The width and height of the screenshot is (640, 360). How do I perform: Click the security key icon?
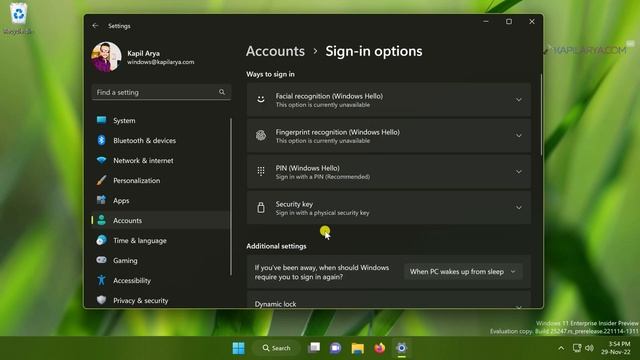[261, 207]
